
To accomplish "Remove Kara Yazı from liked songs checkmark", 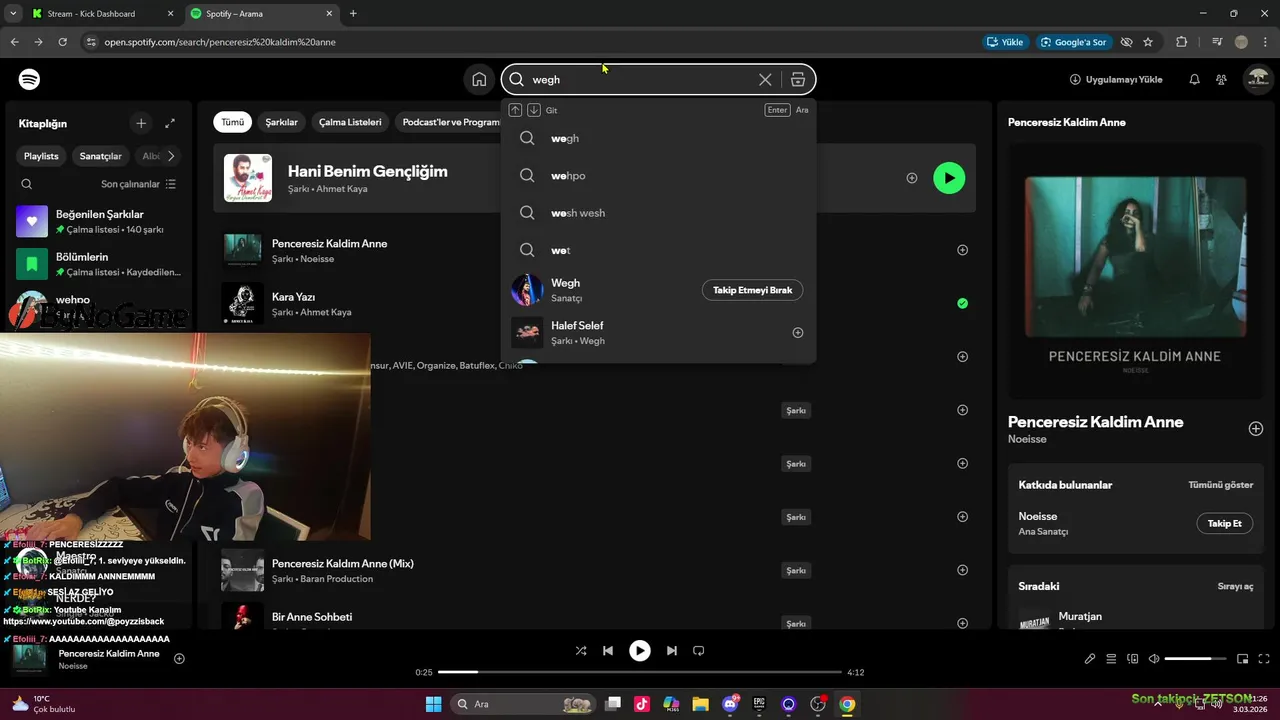I will point(962,303).
